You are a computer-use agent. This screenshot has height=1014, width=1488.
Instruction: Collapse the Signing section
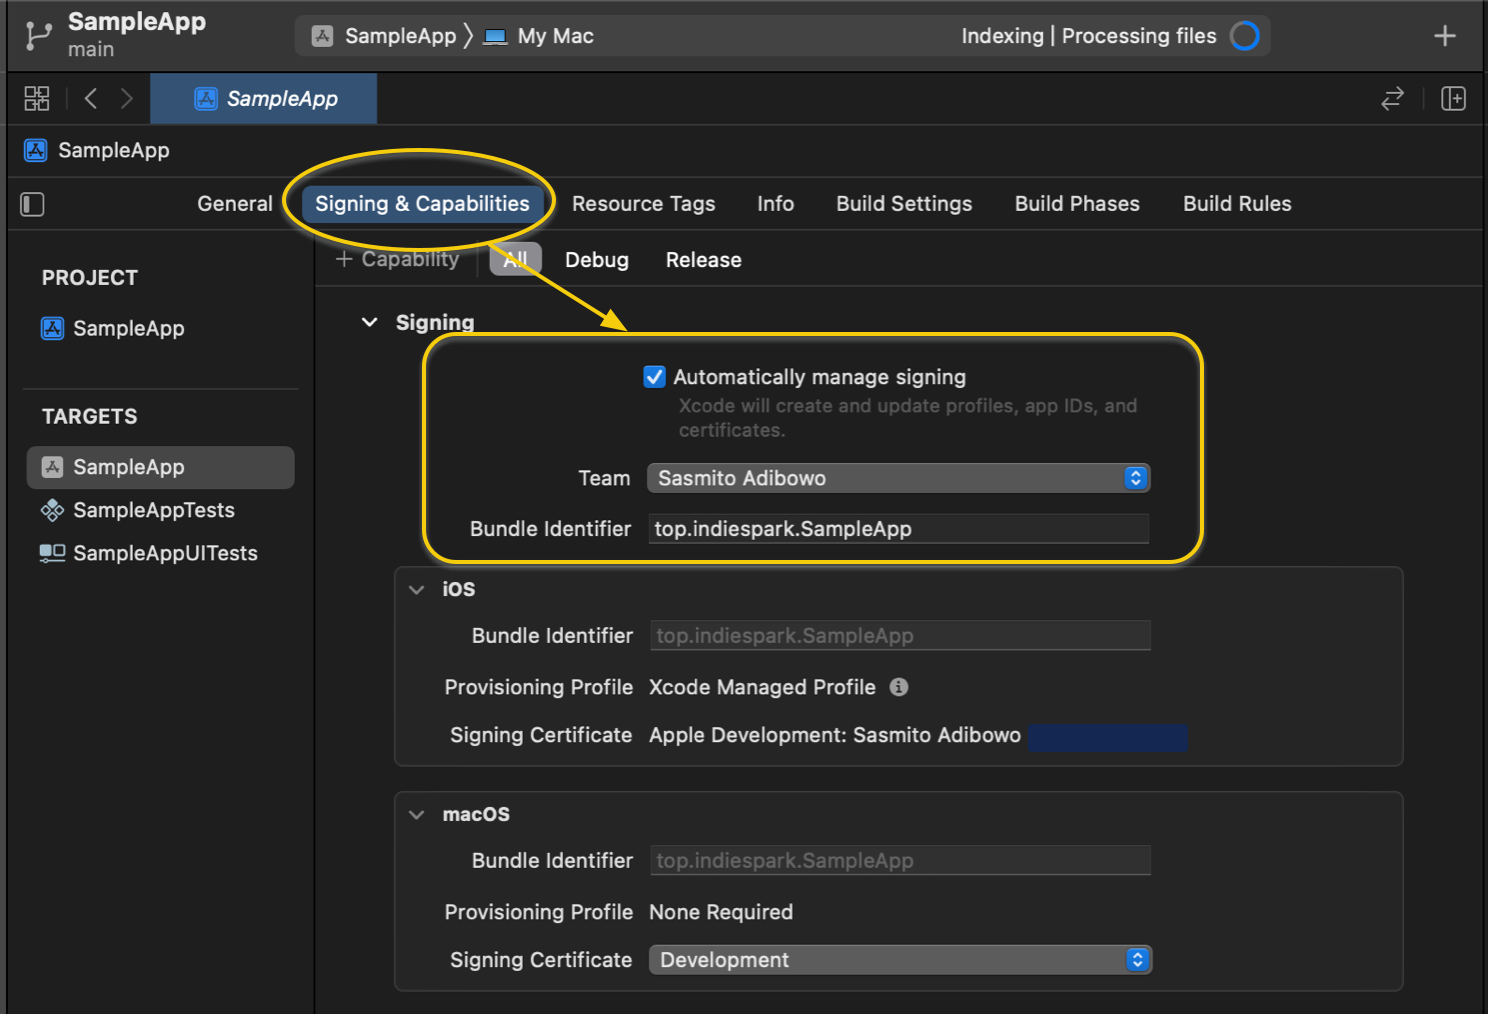coord(370,322)
